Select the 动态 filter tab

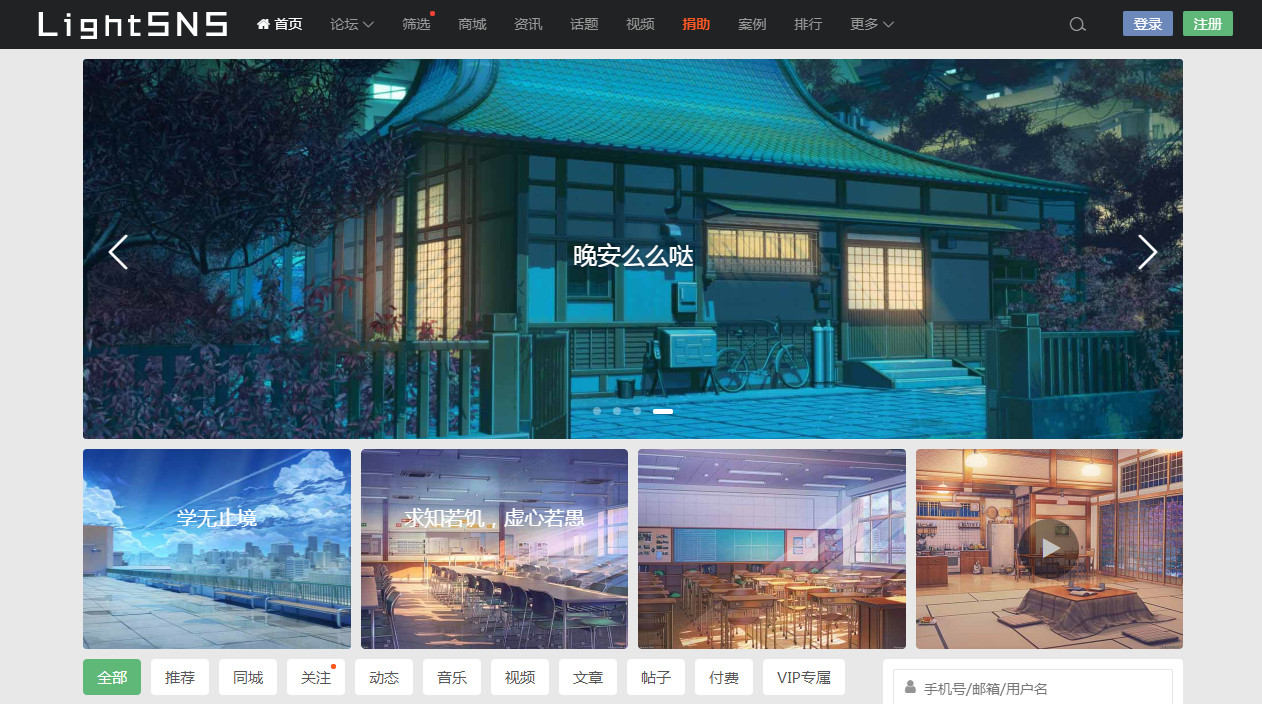coord(384,677)
